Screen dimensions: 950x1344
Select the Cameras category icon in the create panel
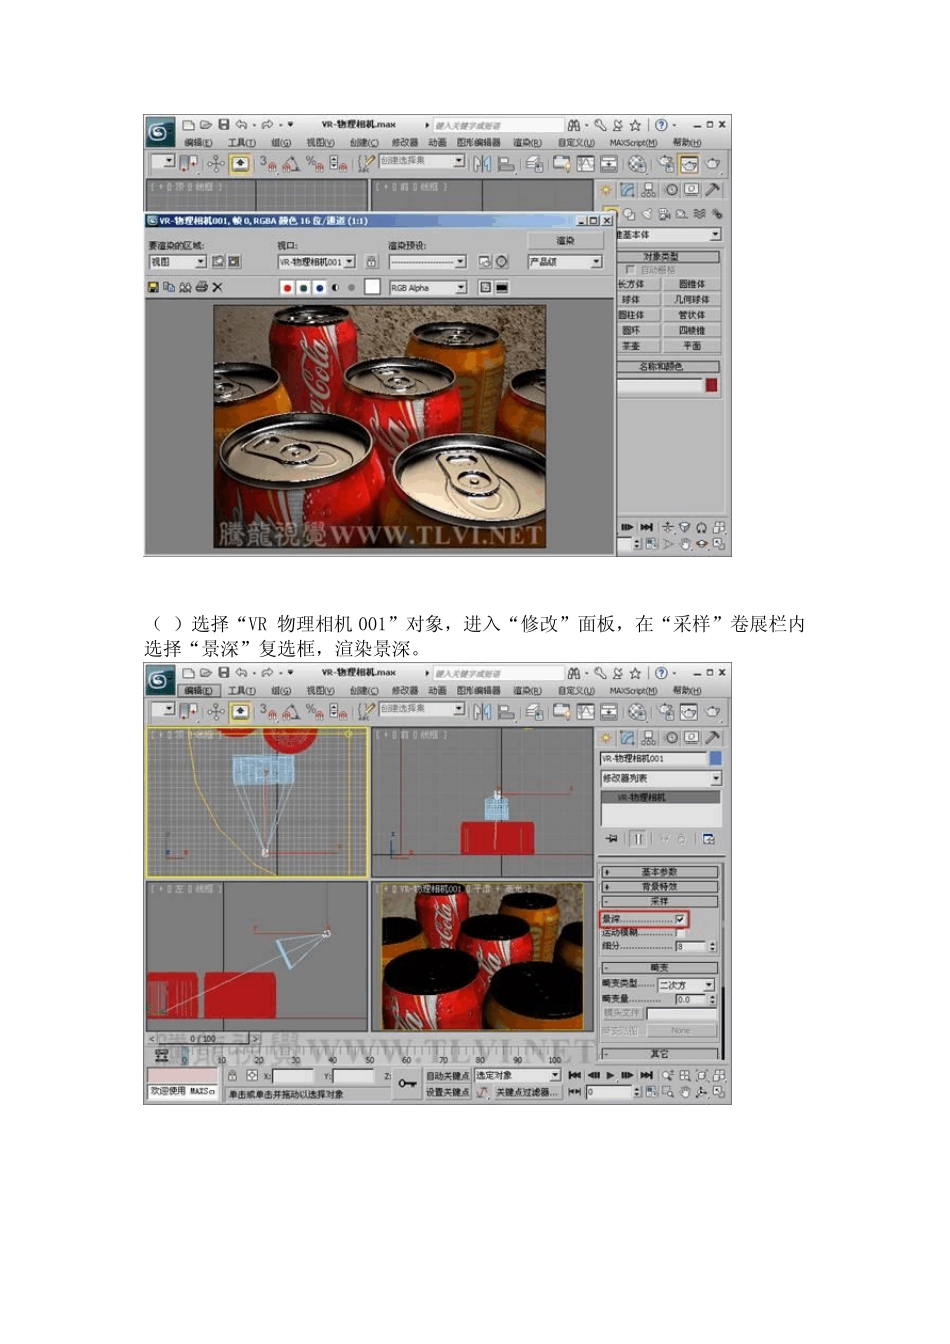coord(663,214)
